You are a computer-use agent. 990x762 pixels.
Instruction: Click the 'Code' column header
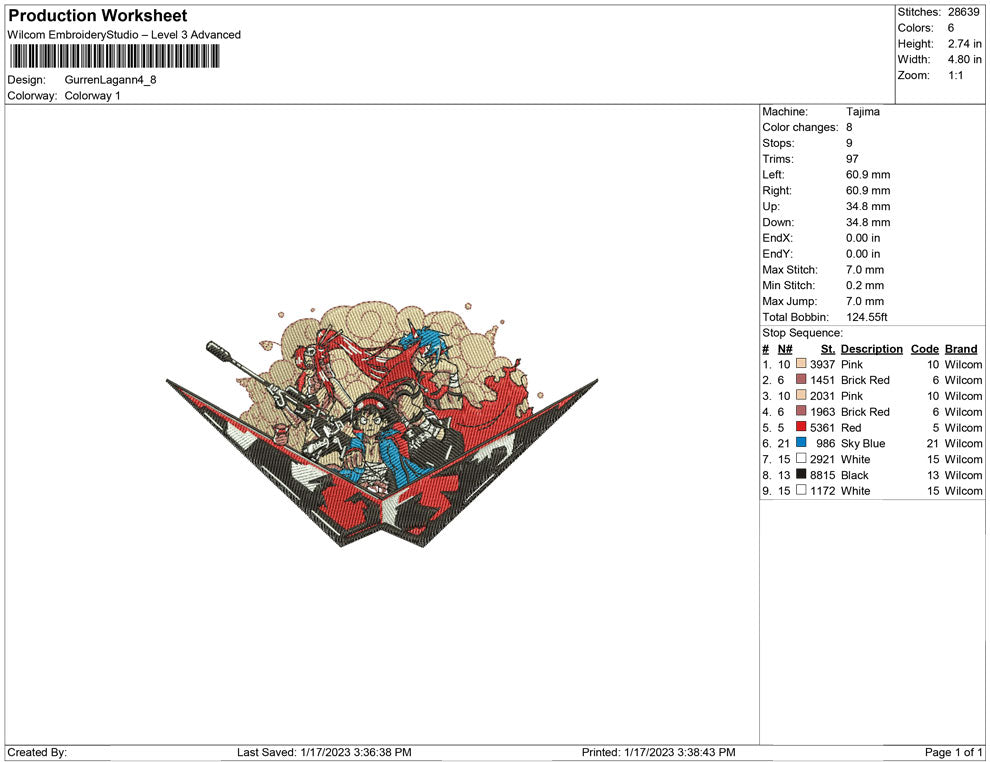tap(924, 348)
